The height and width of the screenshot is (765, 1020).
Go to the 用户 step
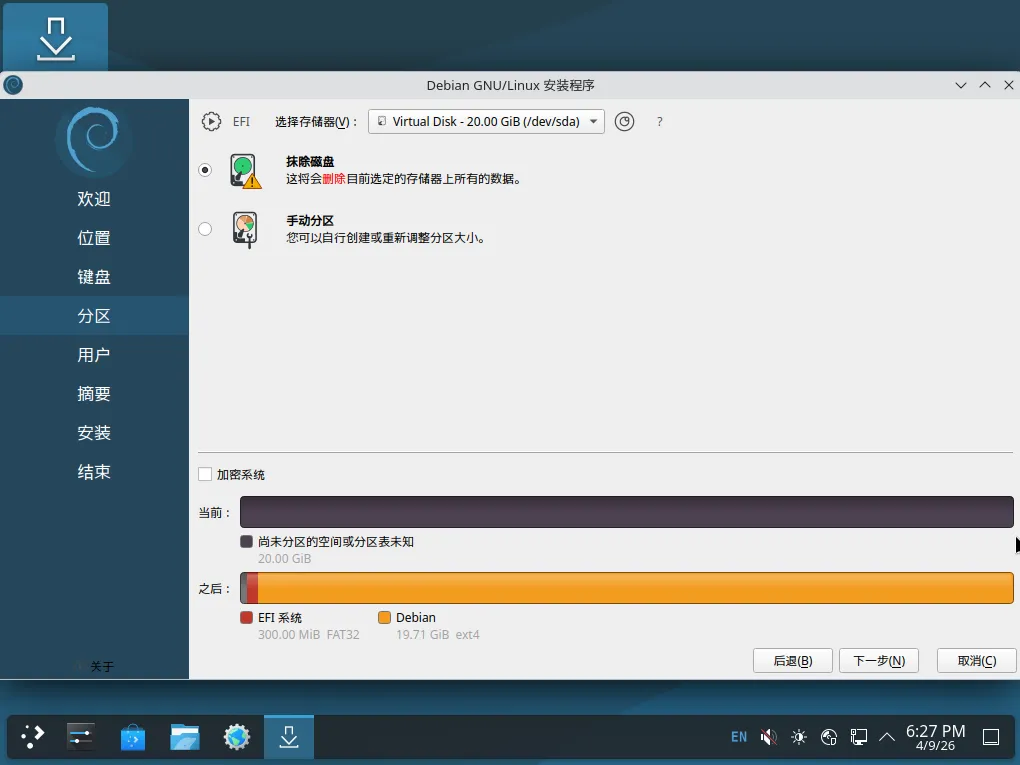pyautogui.click(x=94, y=355)
